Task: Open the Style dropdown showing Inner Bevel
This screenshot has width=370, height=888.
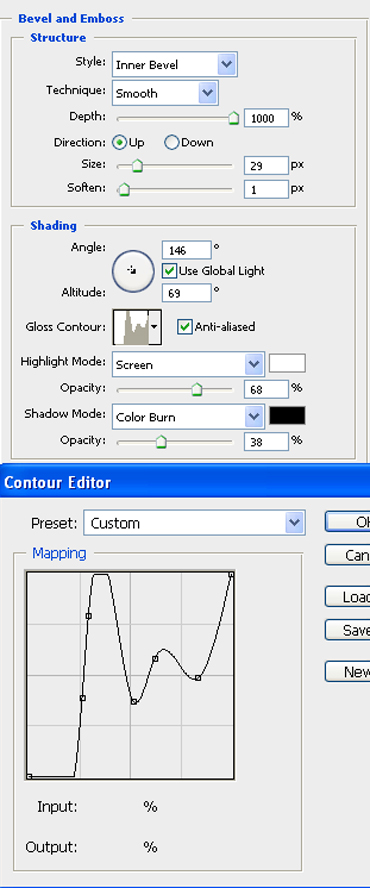Action: pyautogui.click(x=175, y=64)
